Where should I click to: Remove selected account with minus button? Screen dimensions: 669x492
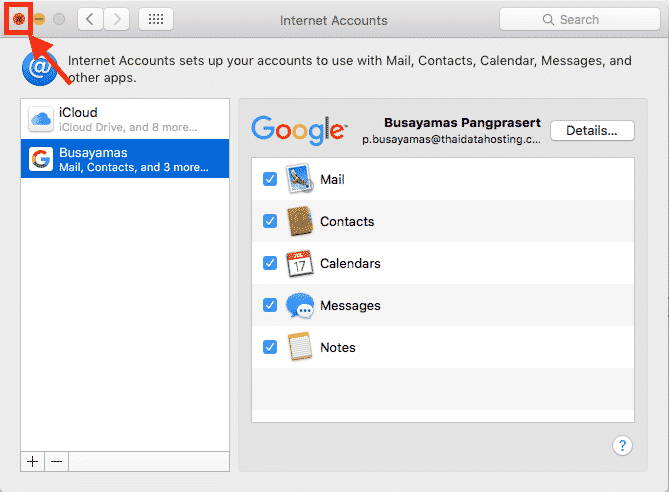click(x=56, y=461)
